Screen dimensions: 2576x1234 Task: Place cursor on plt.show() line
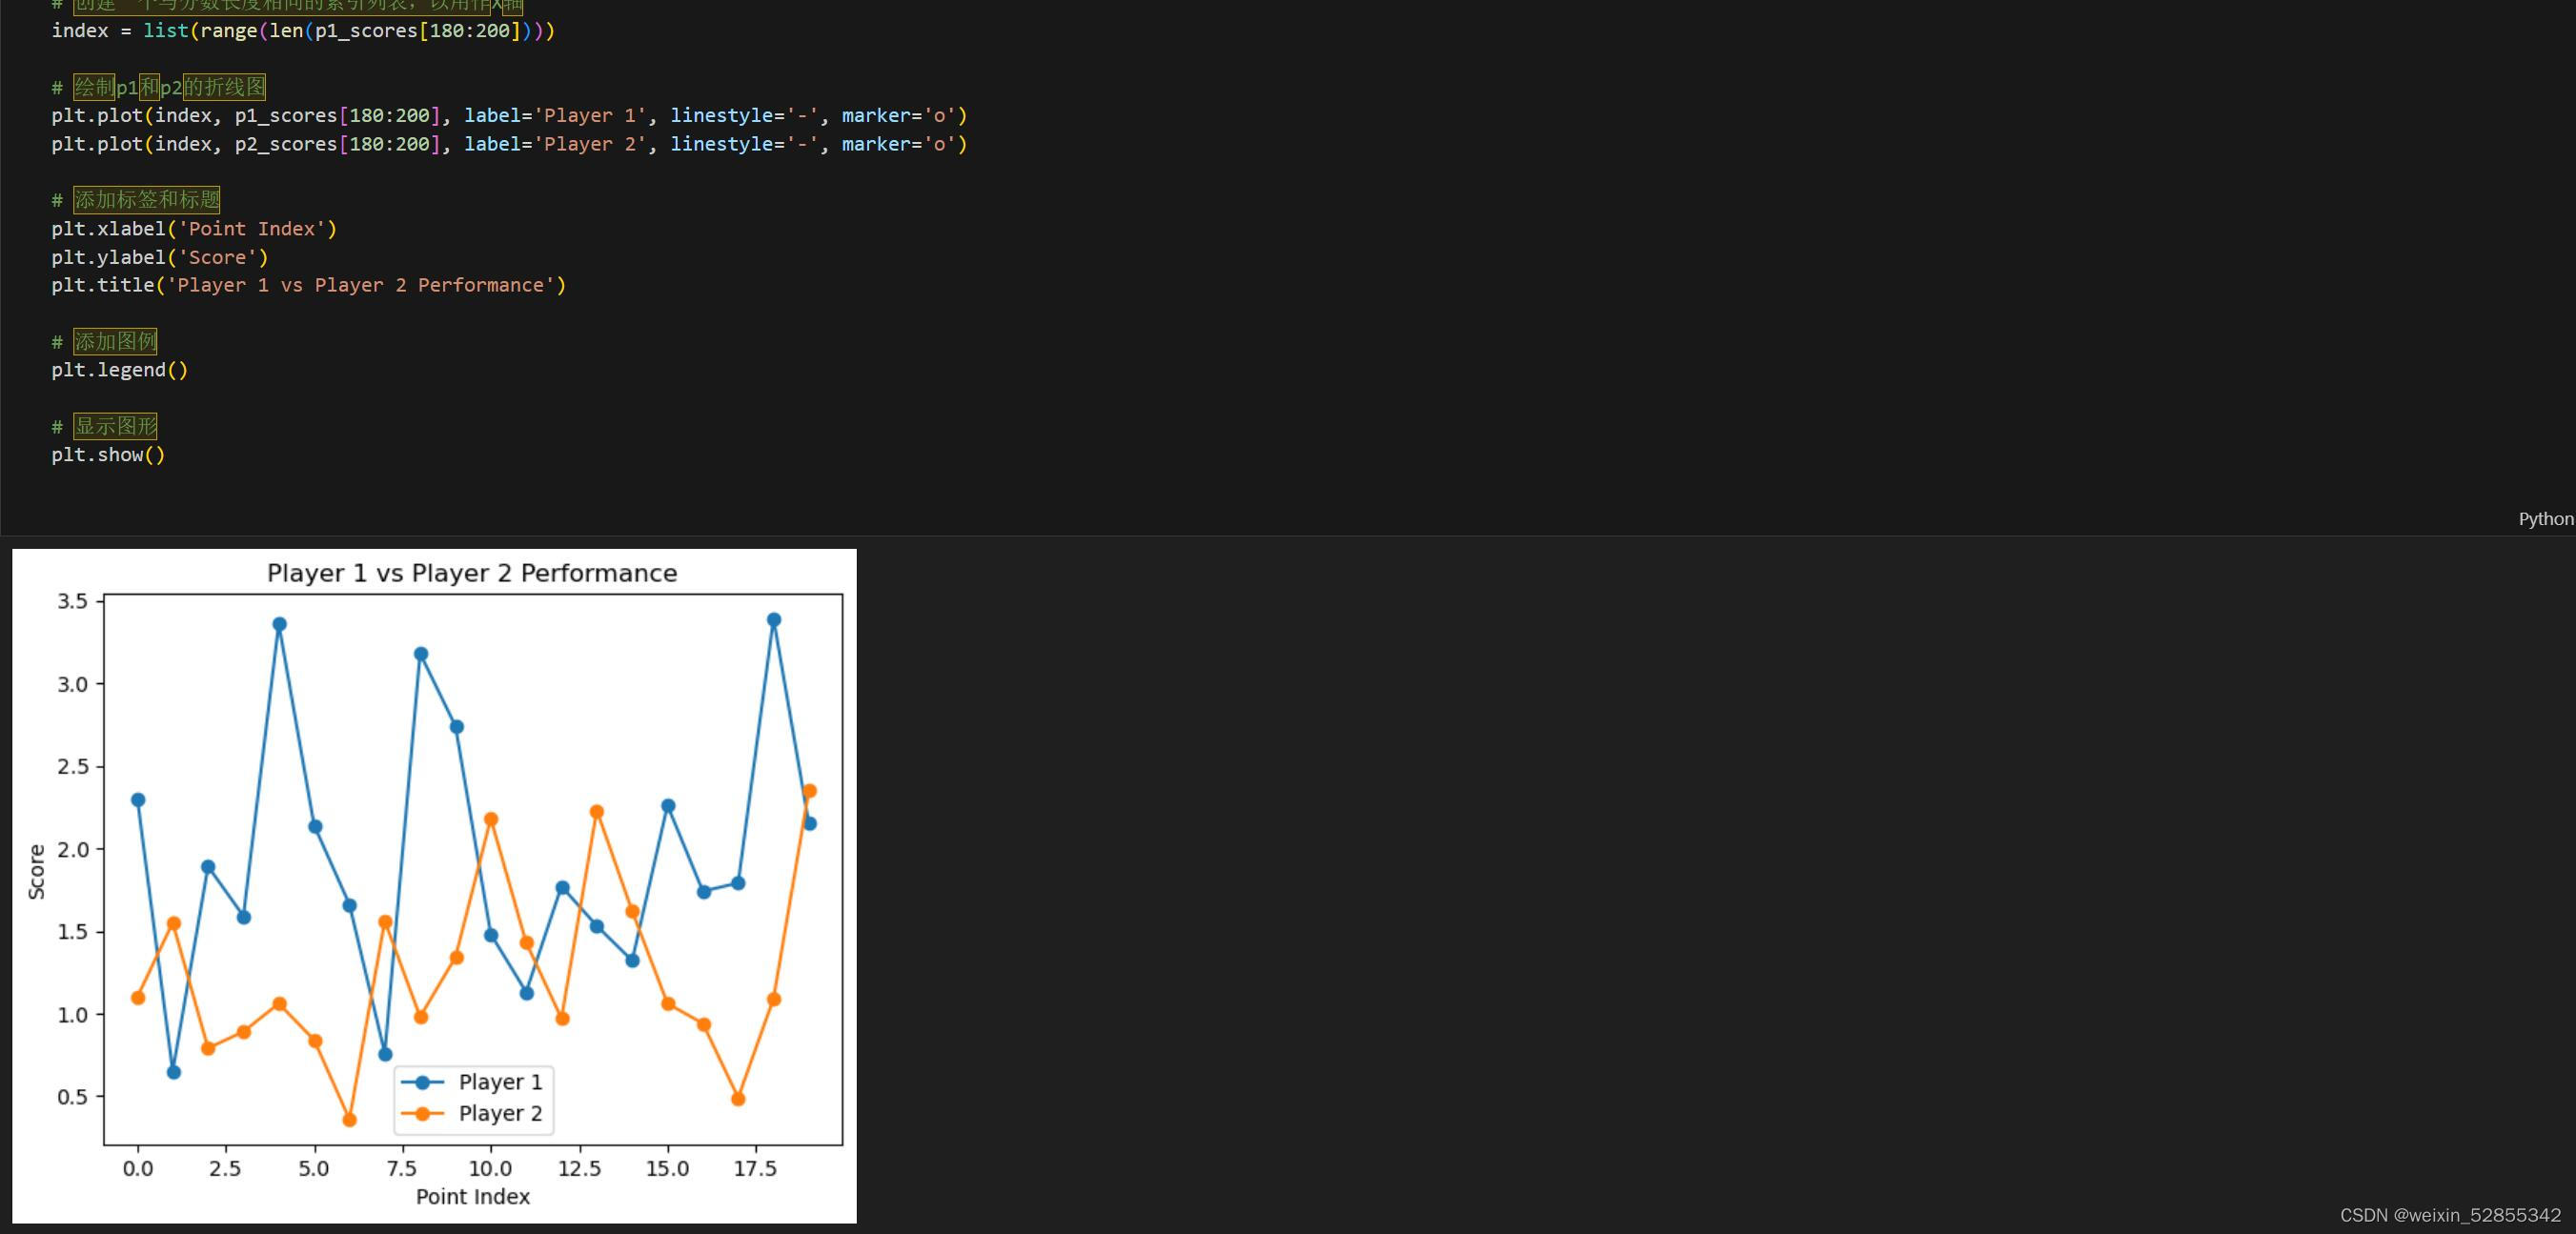click(x=108, y=455)
